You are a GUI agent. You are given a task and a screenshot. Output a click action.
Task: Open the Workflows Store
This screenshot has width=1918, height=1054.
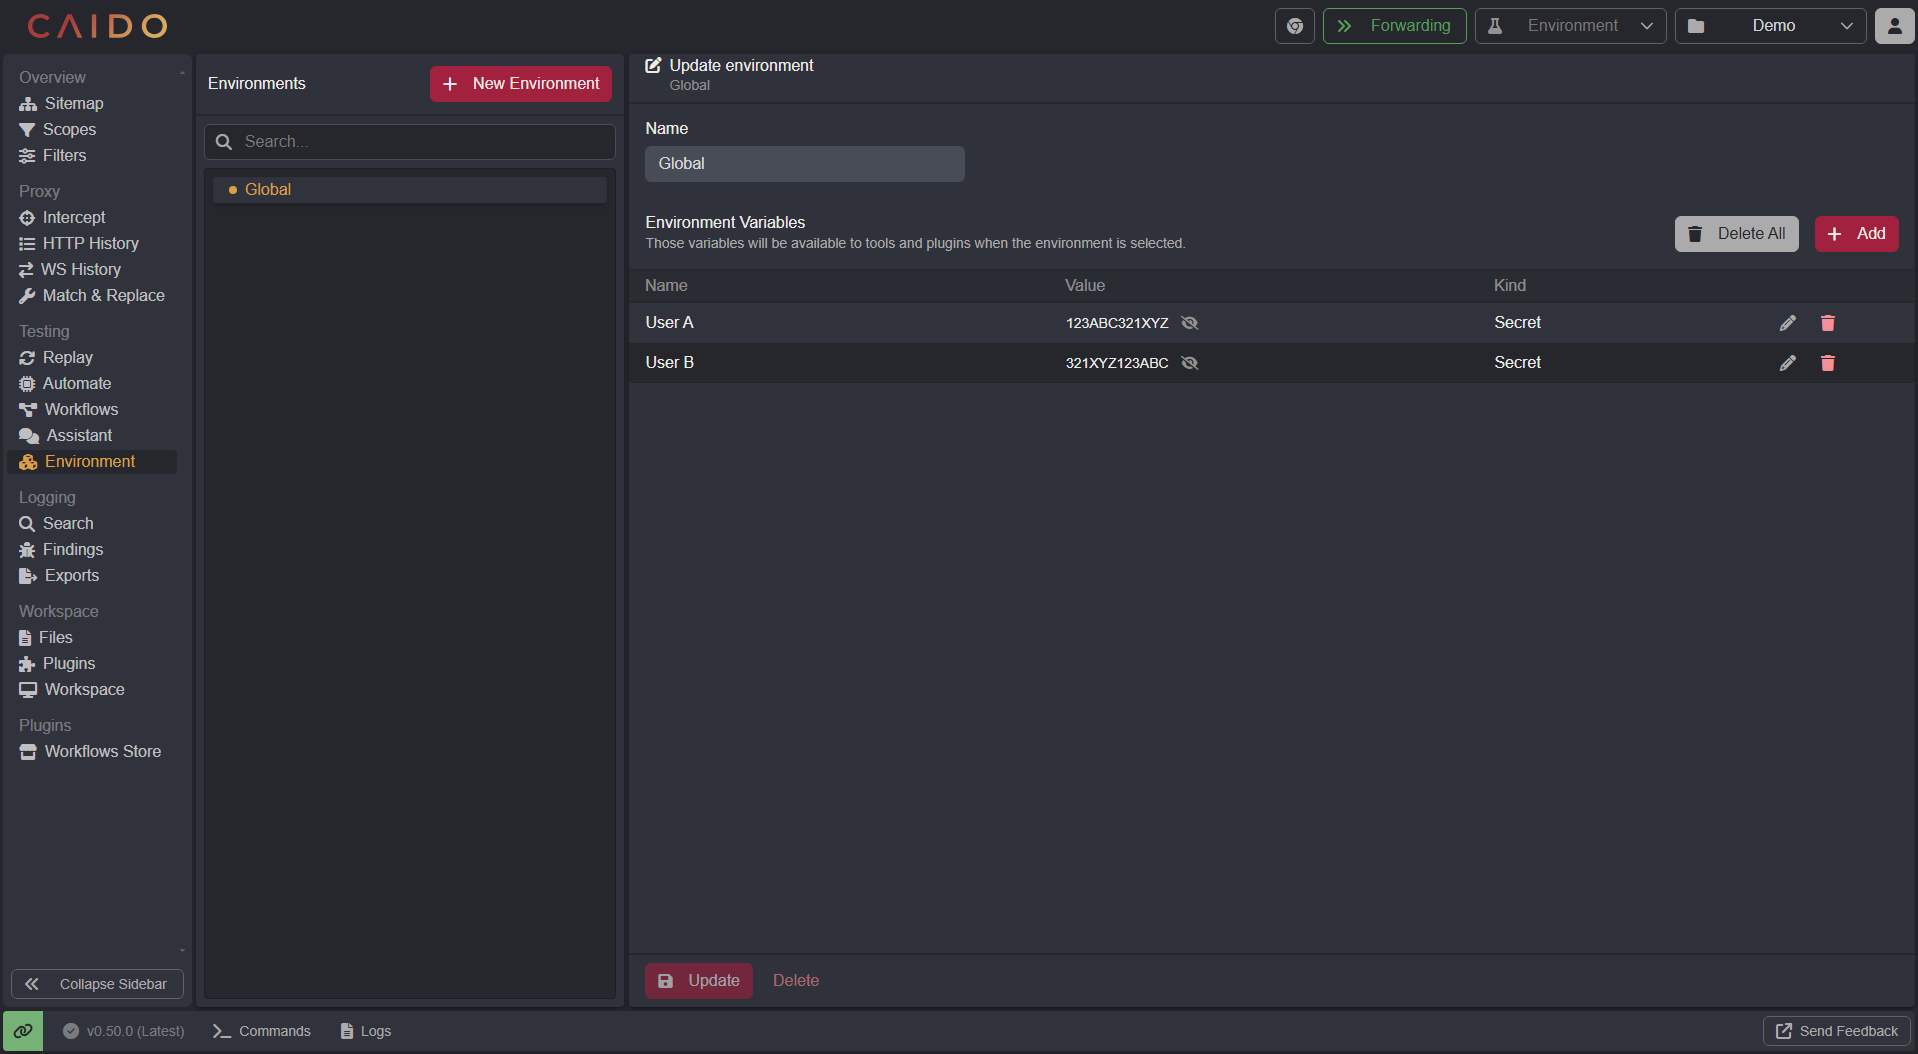102,751
